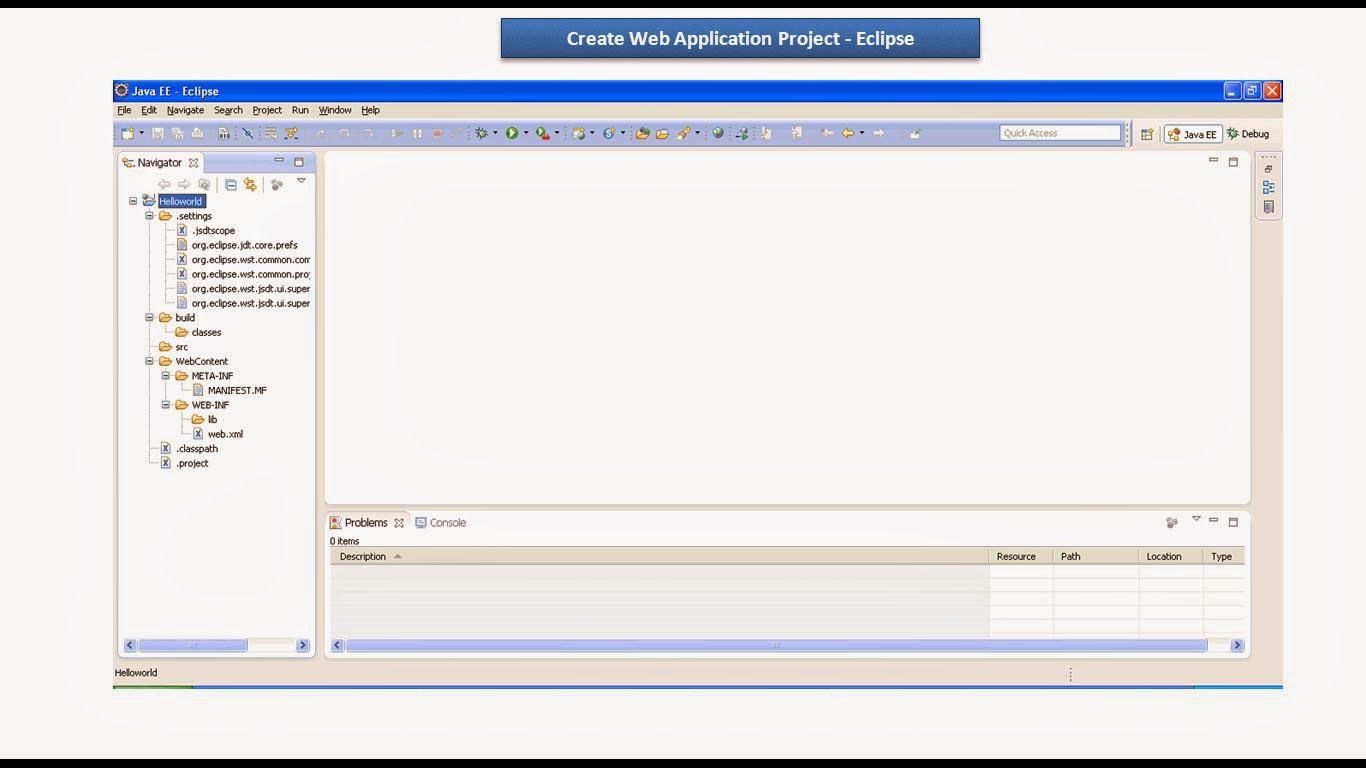Collapse All in the Navigator toolbar
The image size is (1366, 768).
[x=232, y=184]
